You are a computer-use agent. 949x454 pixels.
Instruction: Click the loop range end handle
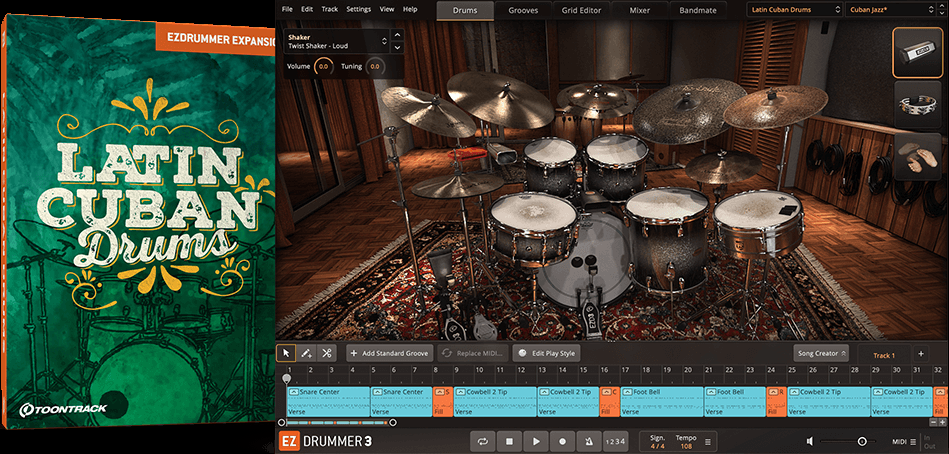pyautogui.click(x=393, y=422)
